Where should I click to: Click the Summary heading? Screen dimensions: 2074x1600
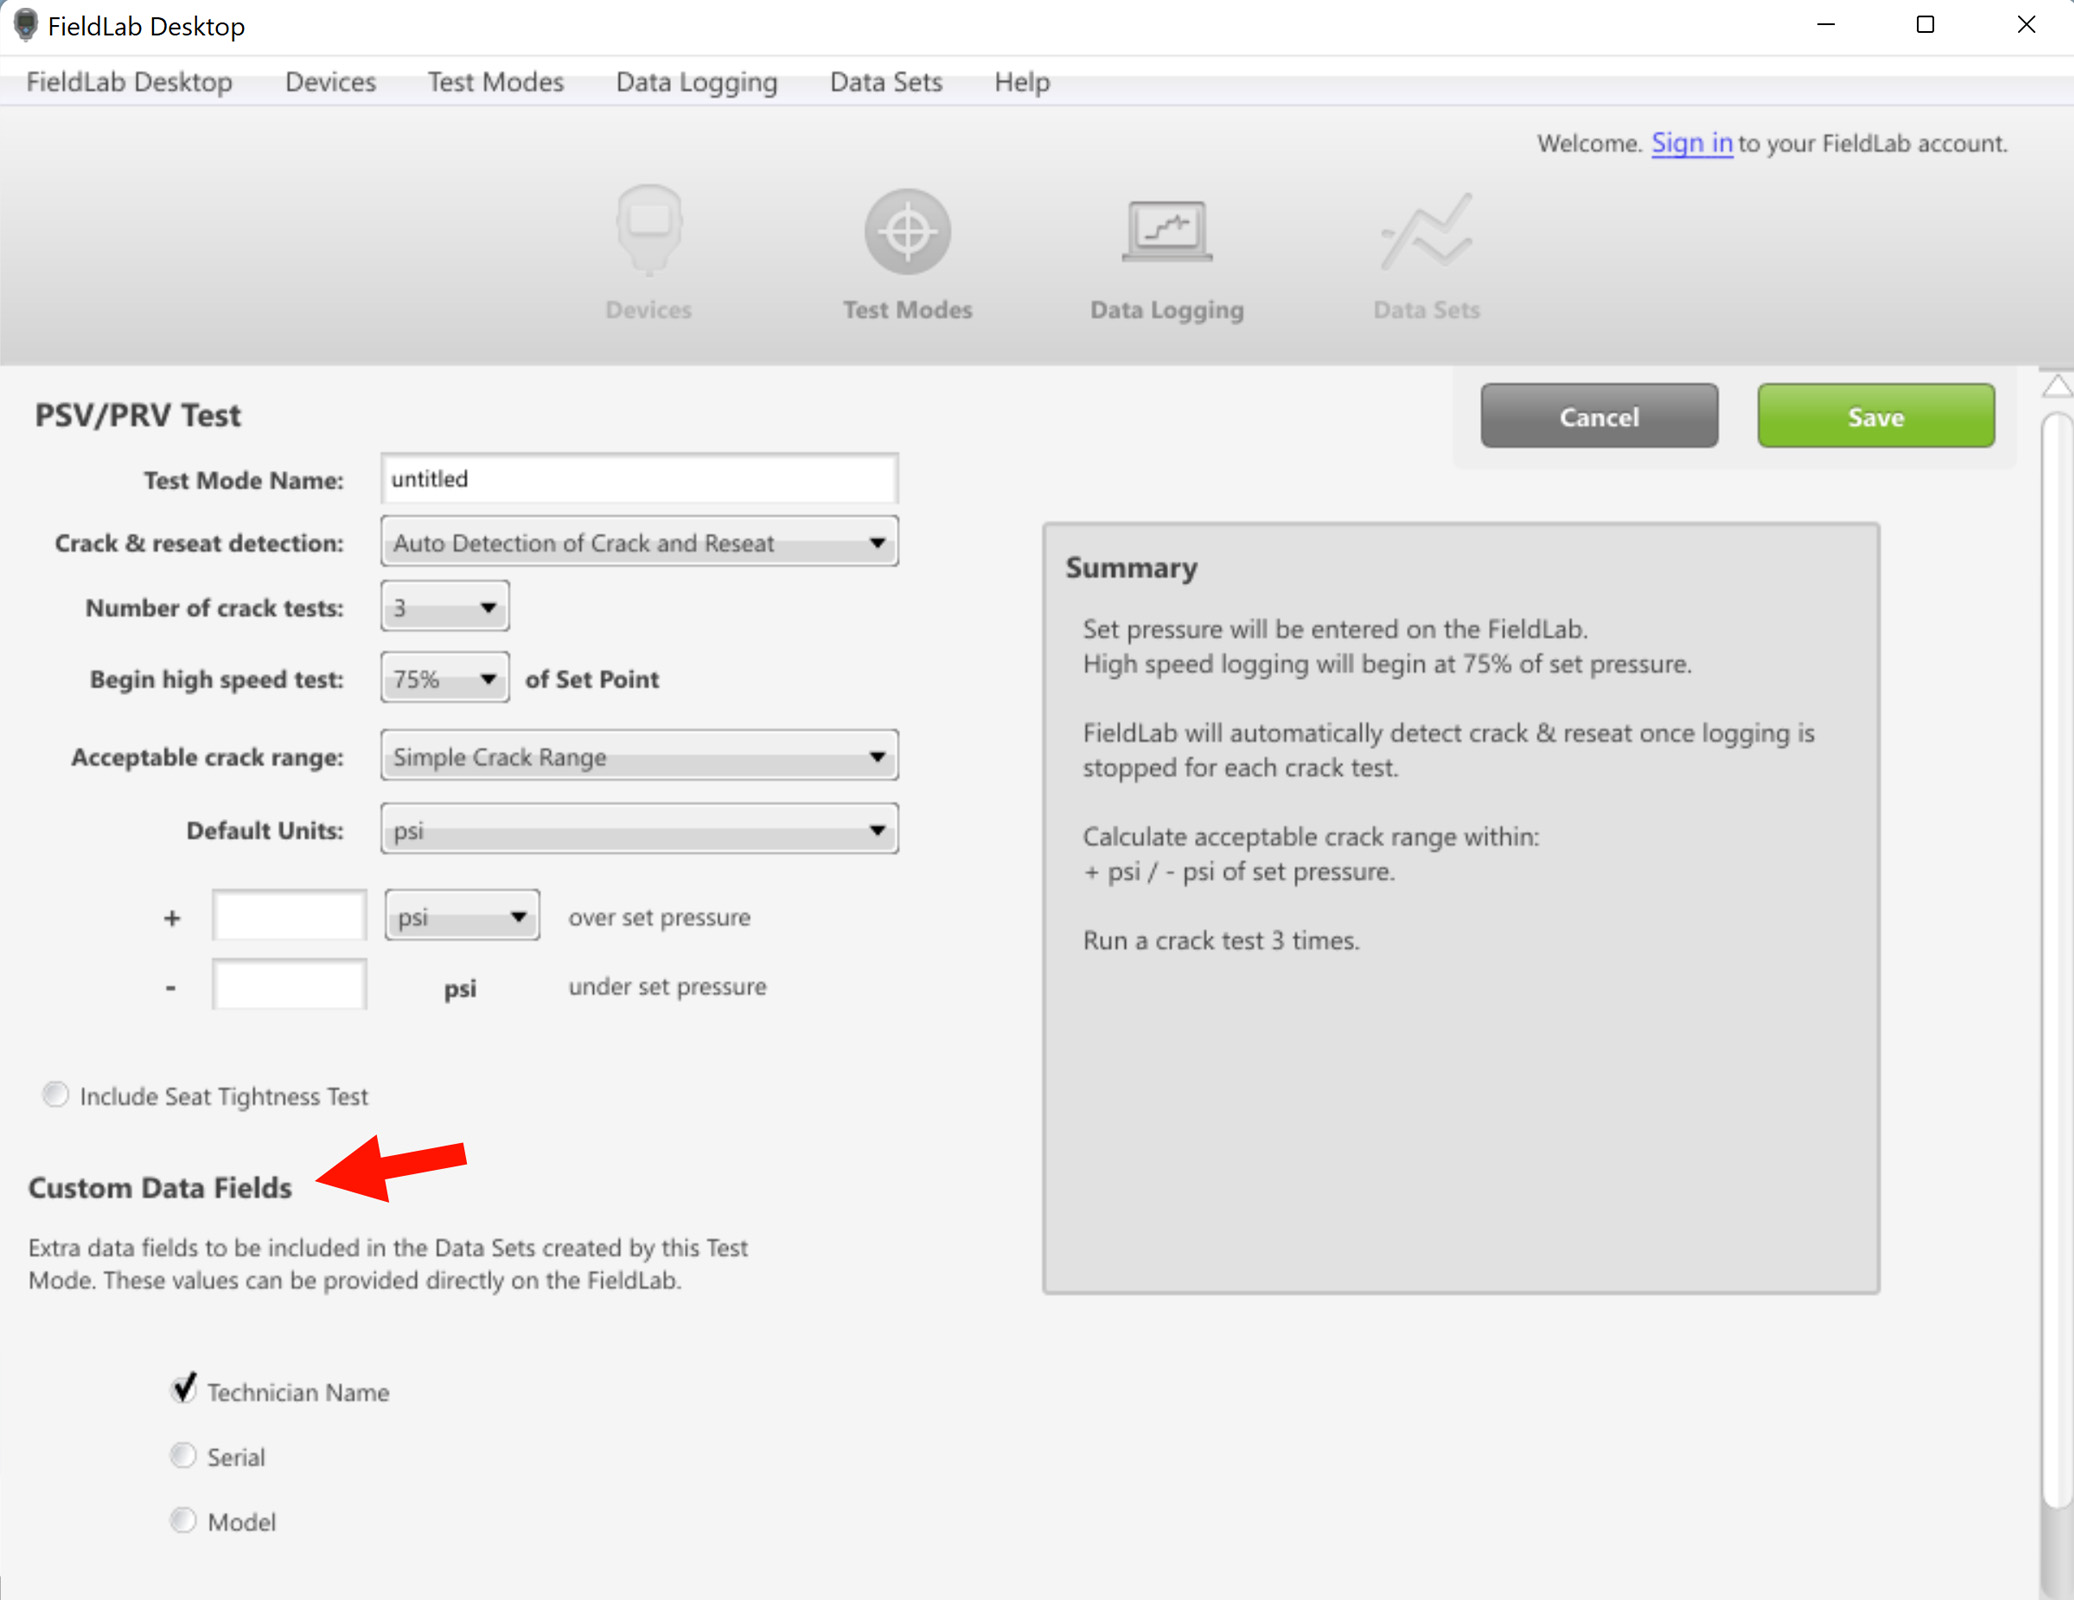1131,567
